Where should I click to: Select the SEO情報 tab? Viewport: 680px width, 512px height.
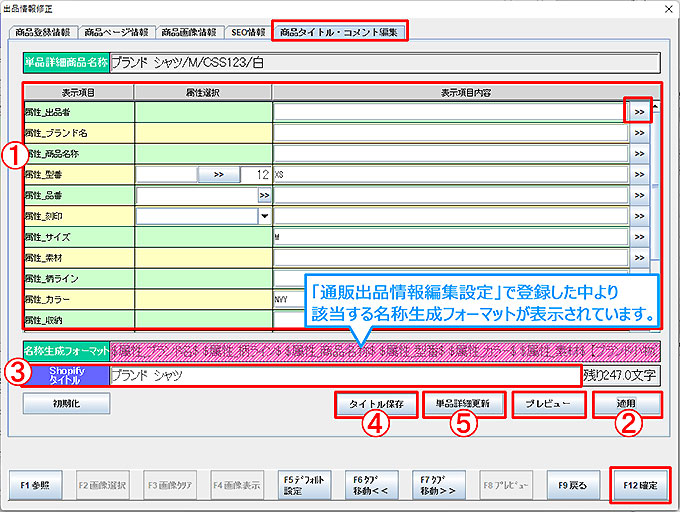click(248, 32)
